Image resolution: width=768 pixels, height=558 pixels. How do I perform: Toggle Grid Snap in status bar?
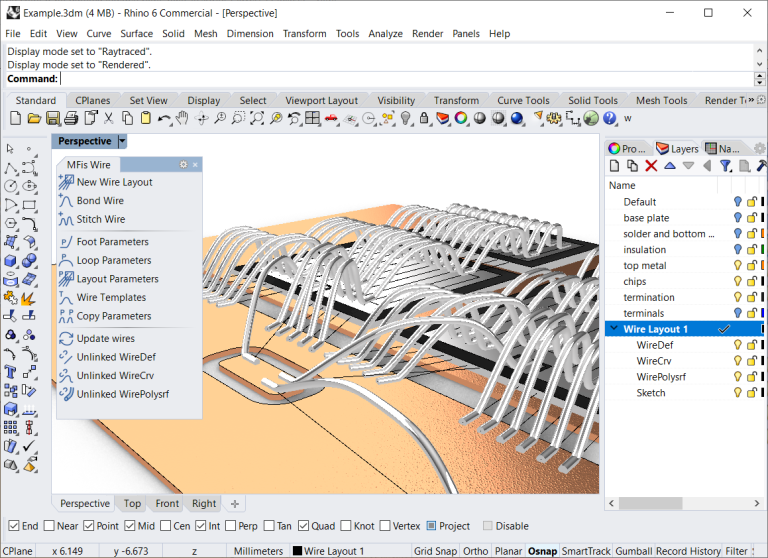[435, 551]
